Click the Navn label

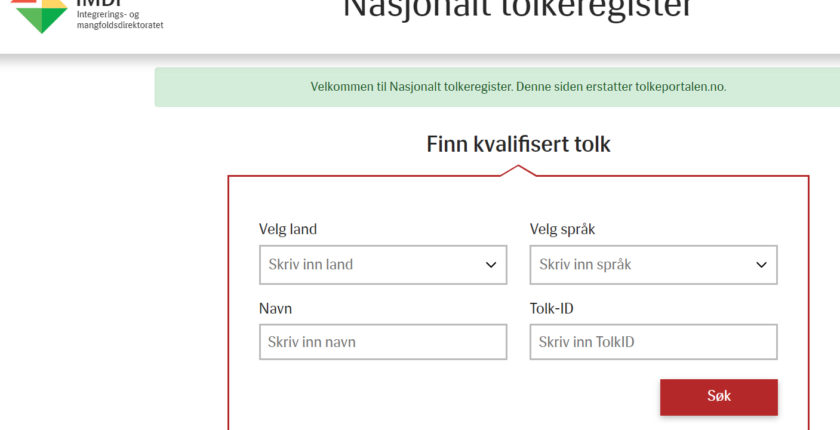[275, 308]
